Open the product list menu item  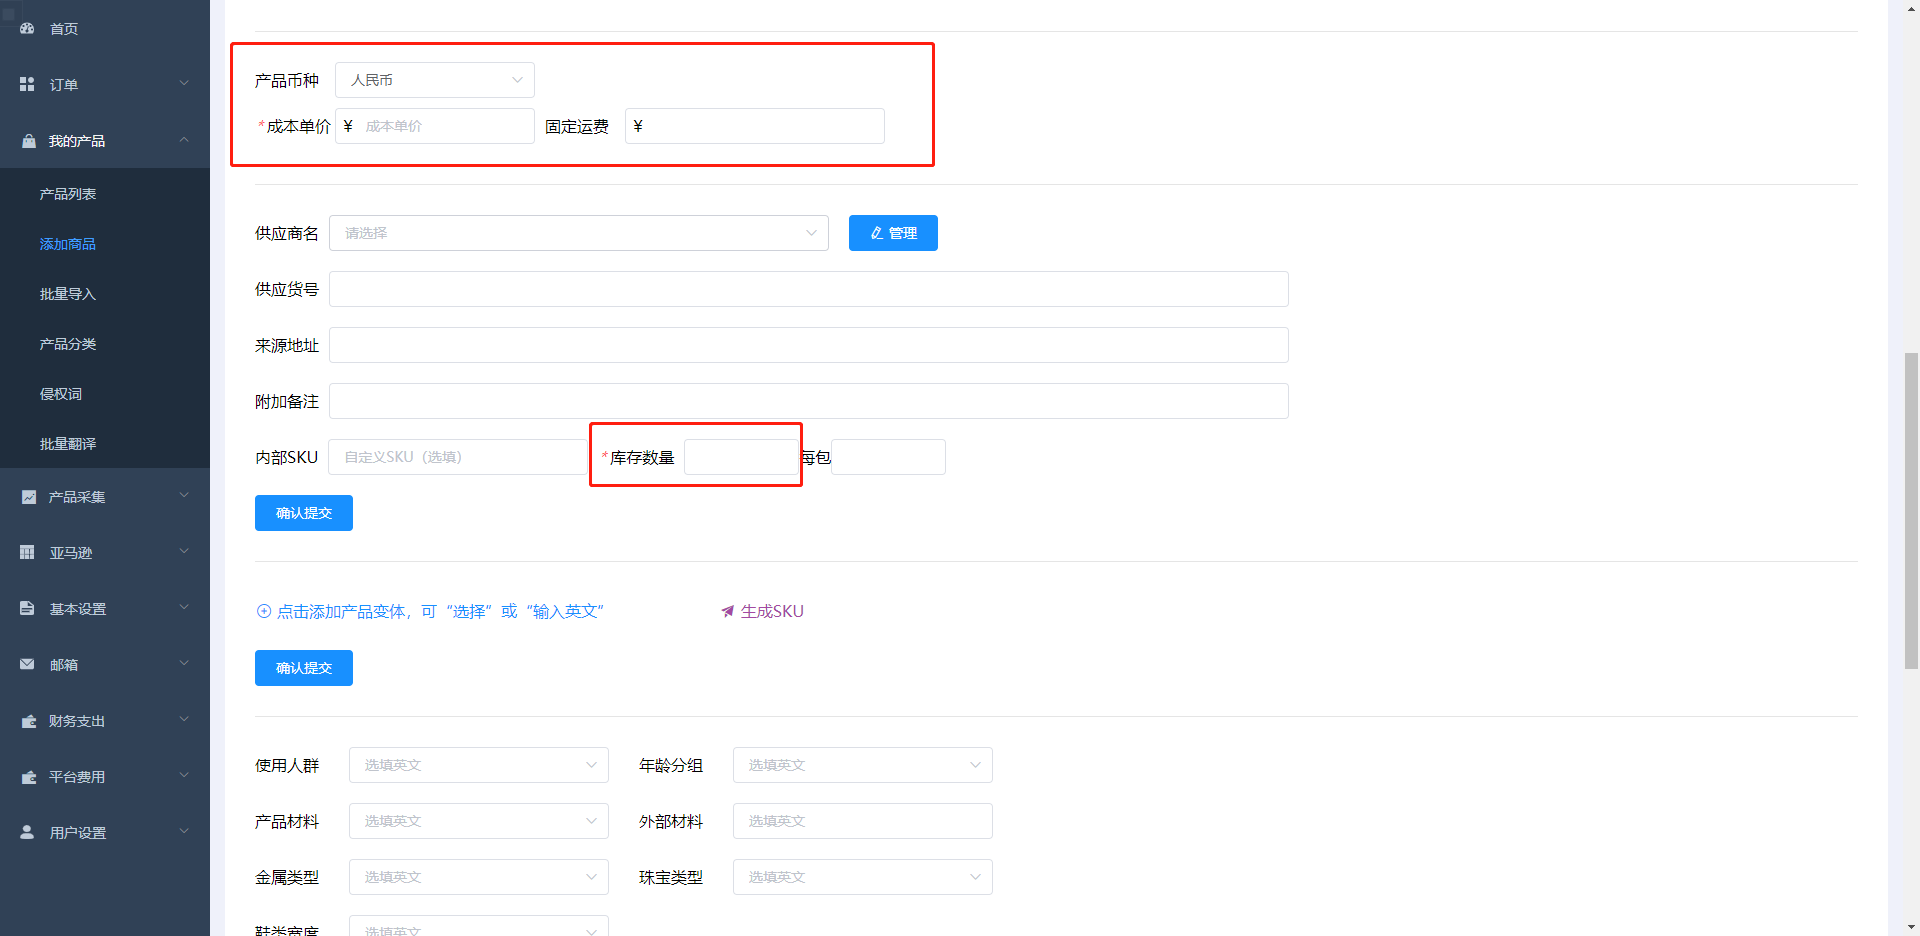click(x=68, y=194)
